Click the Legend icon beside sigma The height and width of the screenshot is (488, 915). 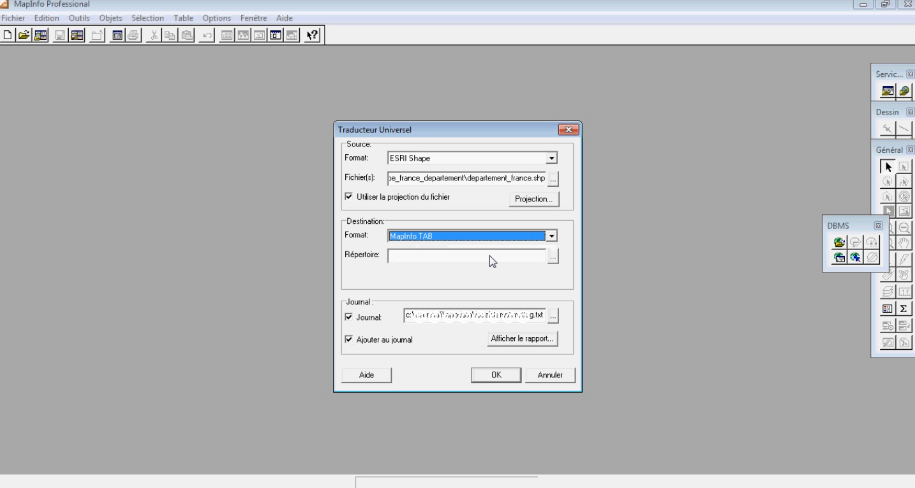pyautogui.click(x=888, y=309)
